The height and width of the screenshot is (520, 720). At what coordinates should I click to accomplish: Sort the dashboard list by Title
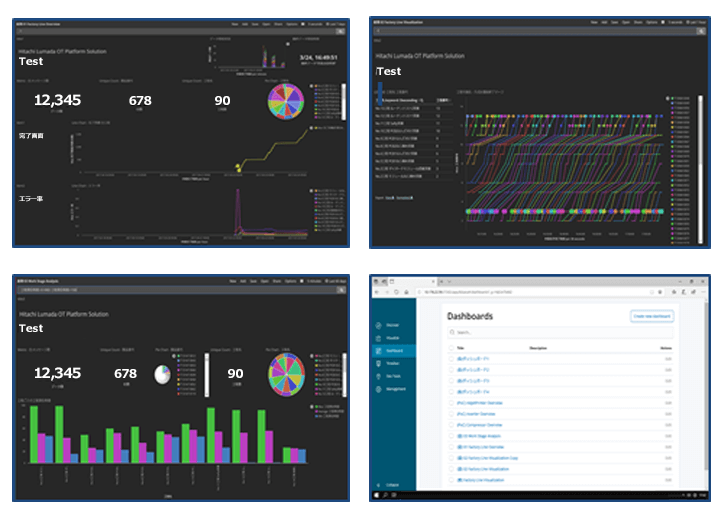[461, 348]
